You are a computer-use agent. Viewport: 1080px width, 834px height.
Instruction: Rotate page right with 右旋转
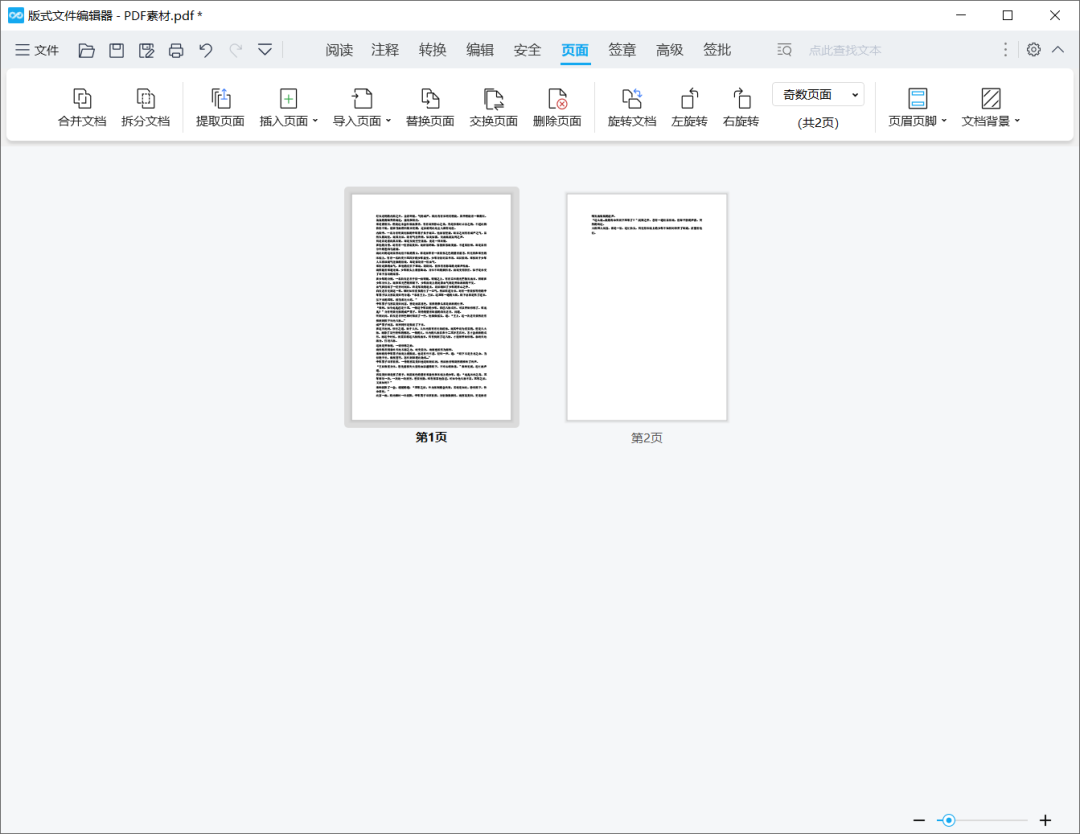[x=741, y=99]
